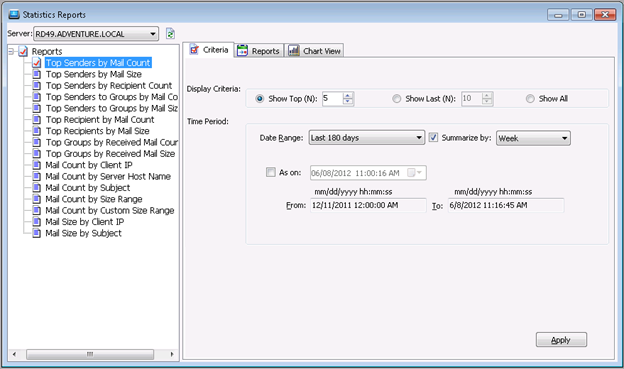Click the Criteria tab icon
Viewport: 624px width, 369px height.
194,50
